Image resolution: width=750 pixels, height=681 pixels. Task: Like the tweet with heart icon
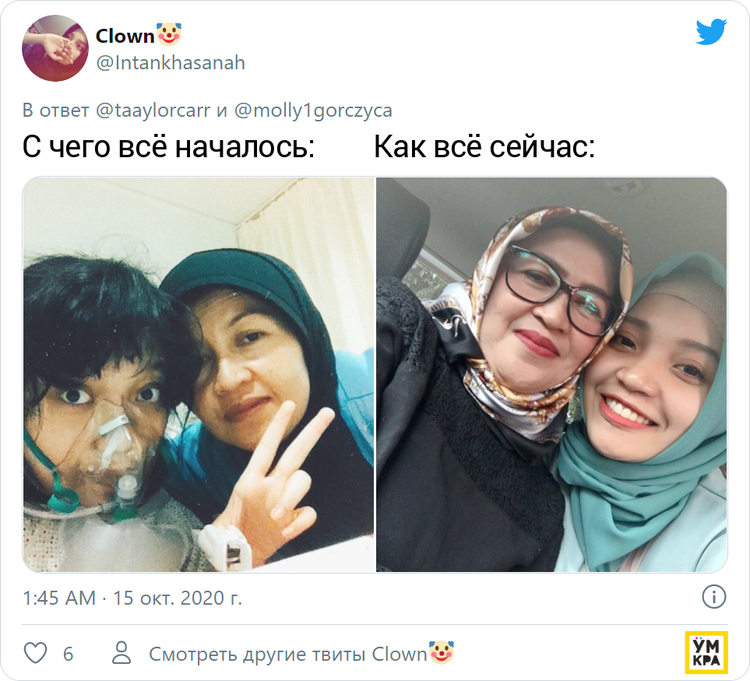click(x=35, y=653)
